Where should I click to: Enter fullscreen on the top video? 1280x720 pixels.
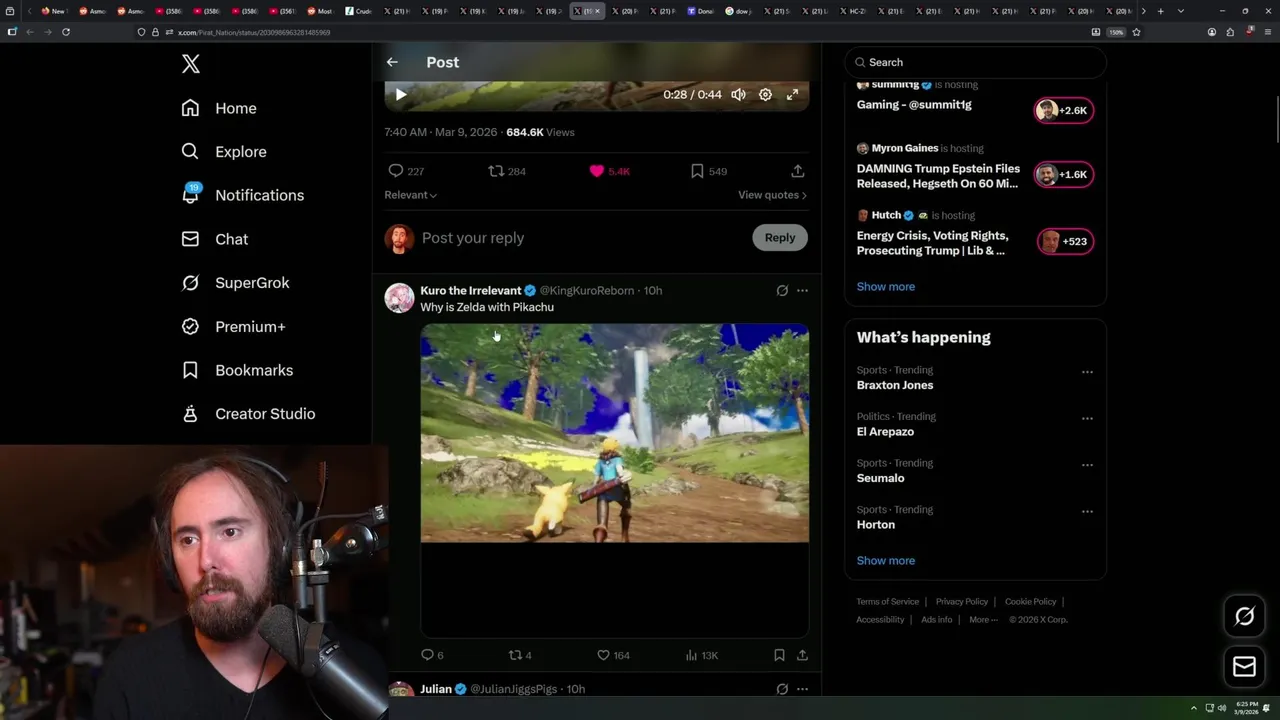(x=792, y=95)
